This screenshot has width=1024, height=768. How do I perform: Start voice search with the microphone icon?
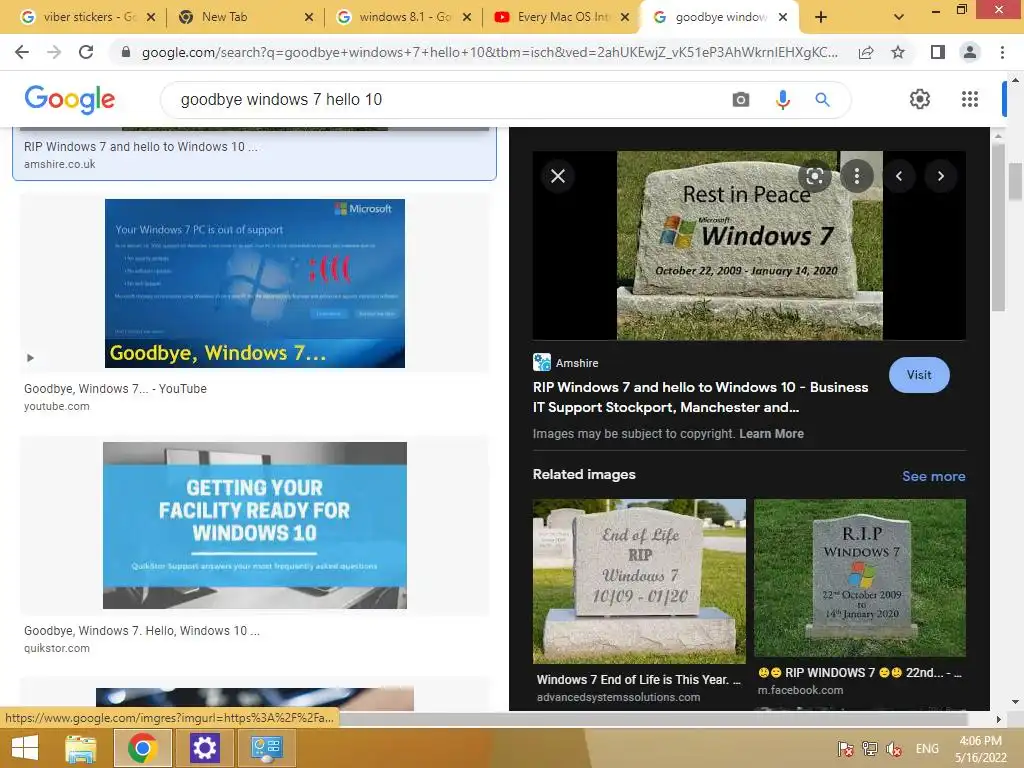pyautogui.click(x=782, y=99)
